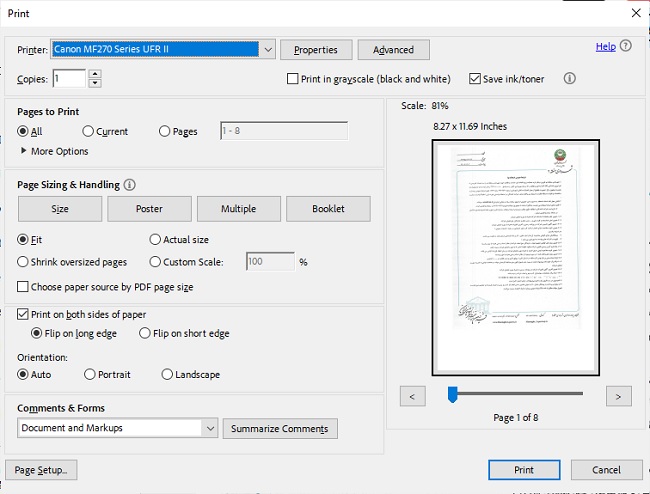Expand More Options section
This screenshot has width=650, height=494.
(x=25, y=151)
